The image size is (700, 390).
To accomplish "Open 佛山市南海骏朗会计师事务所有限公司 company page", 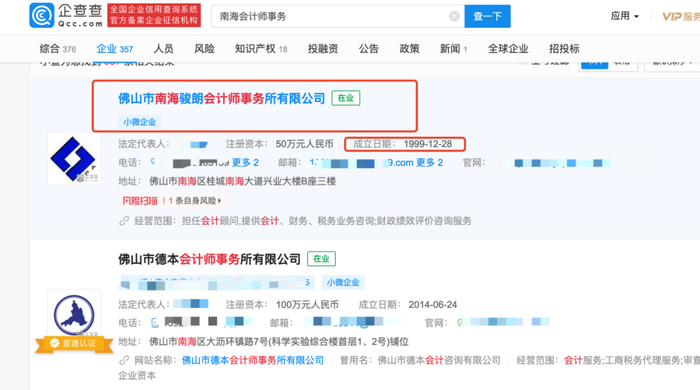I will [221, 98].
